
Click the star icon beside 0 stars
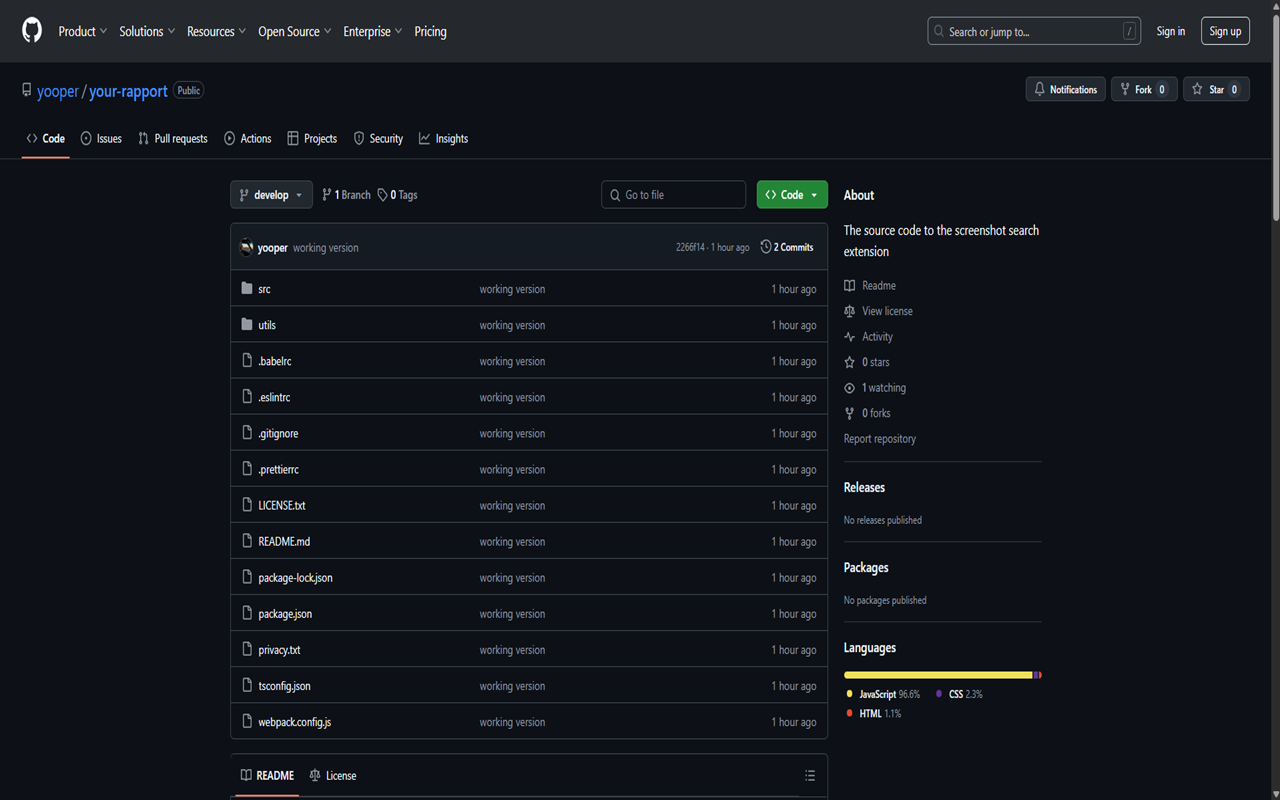[850, 362]
